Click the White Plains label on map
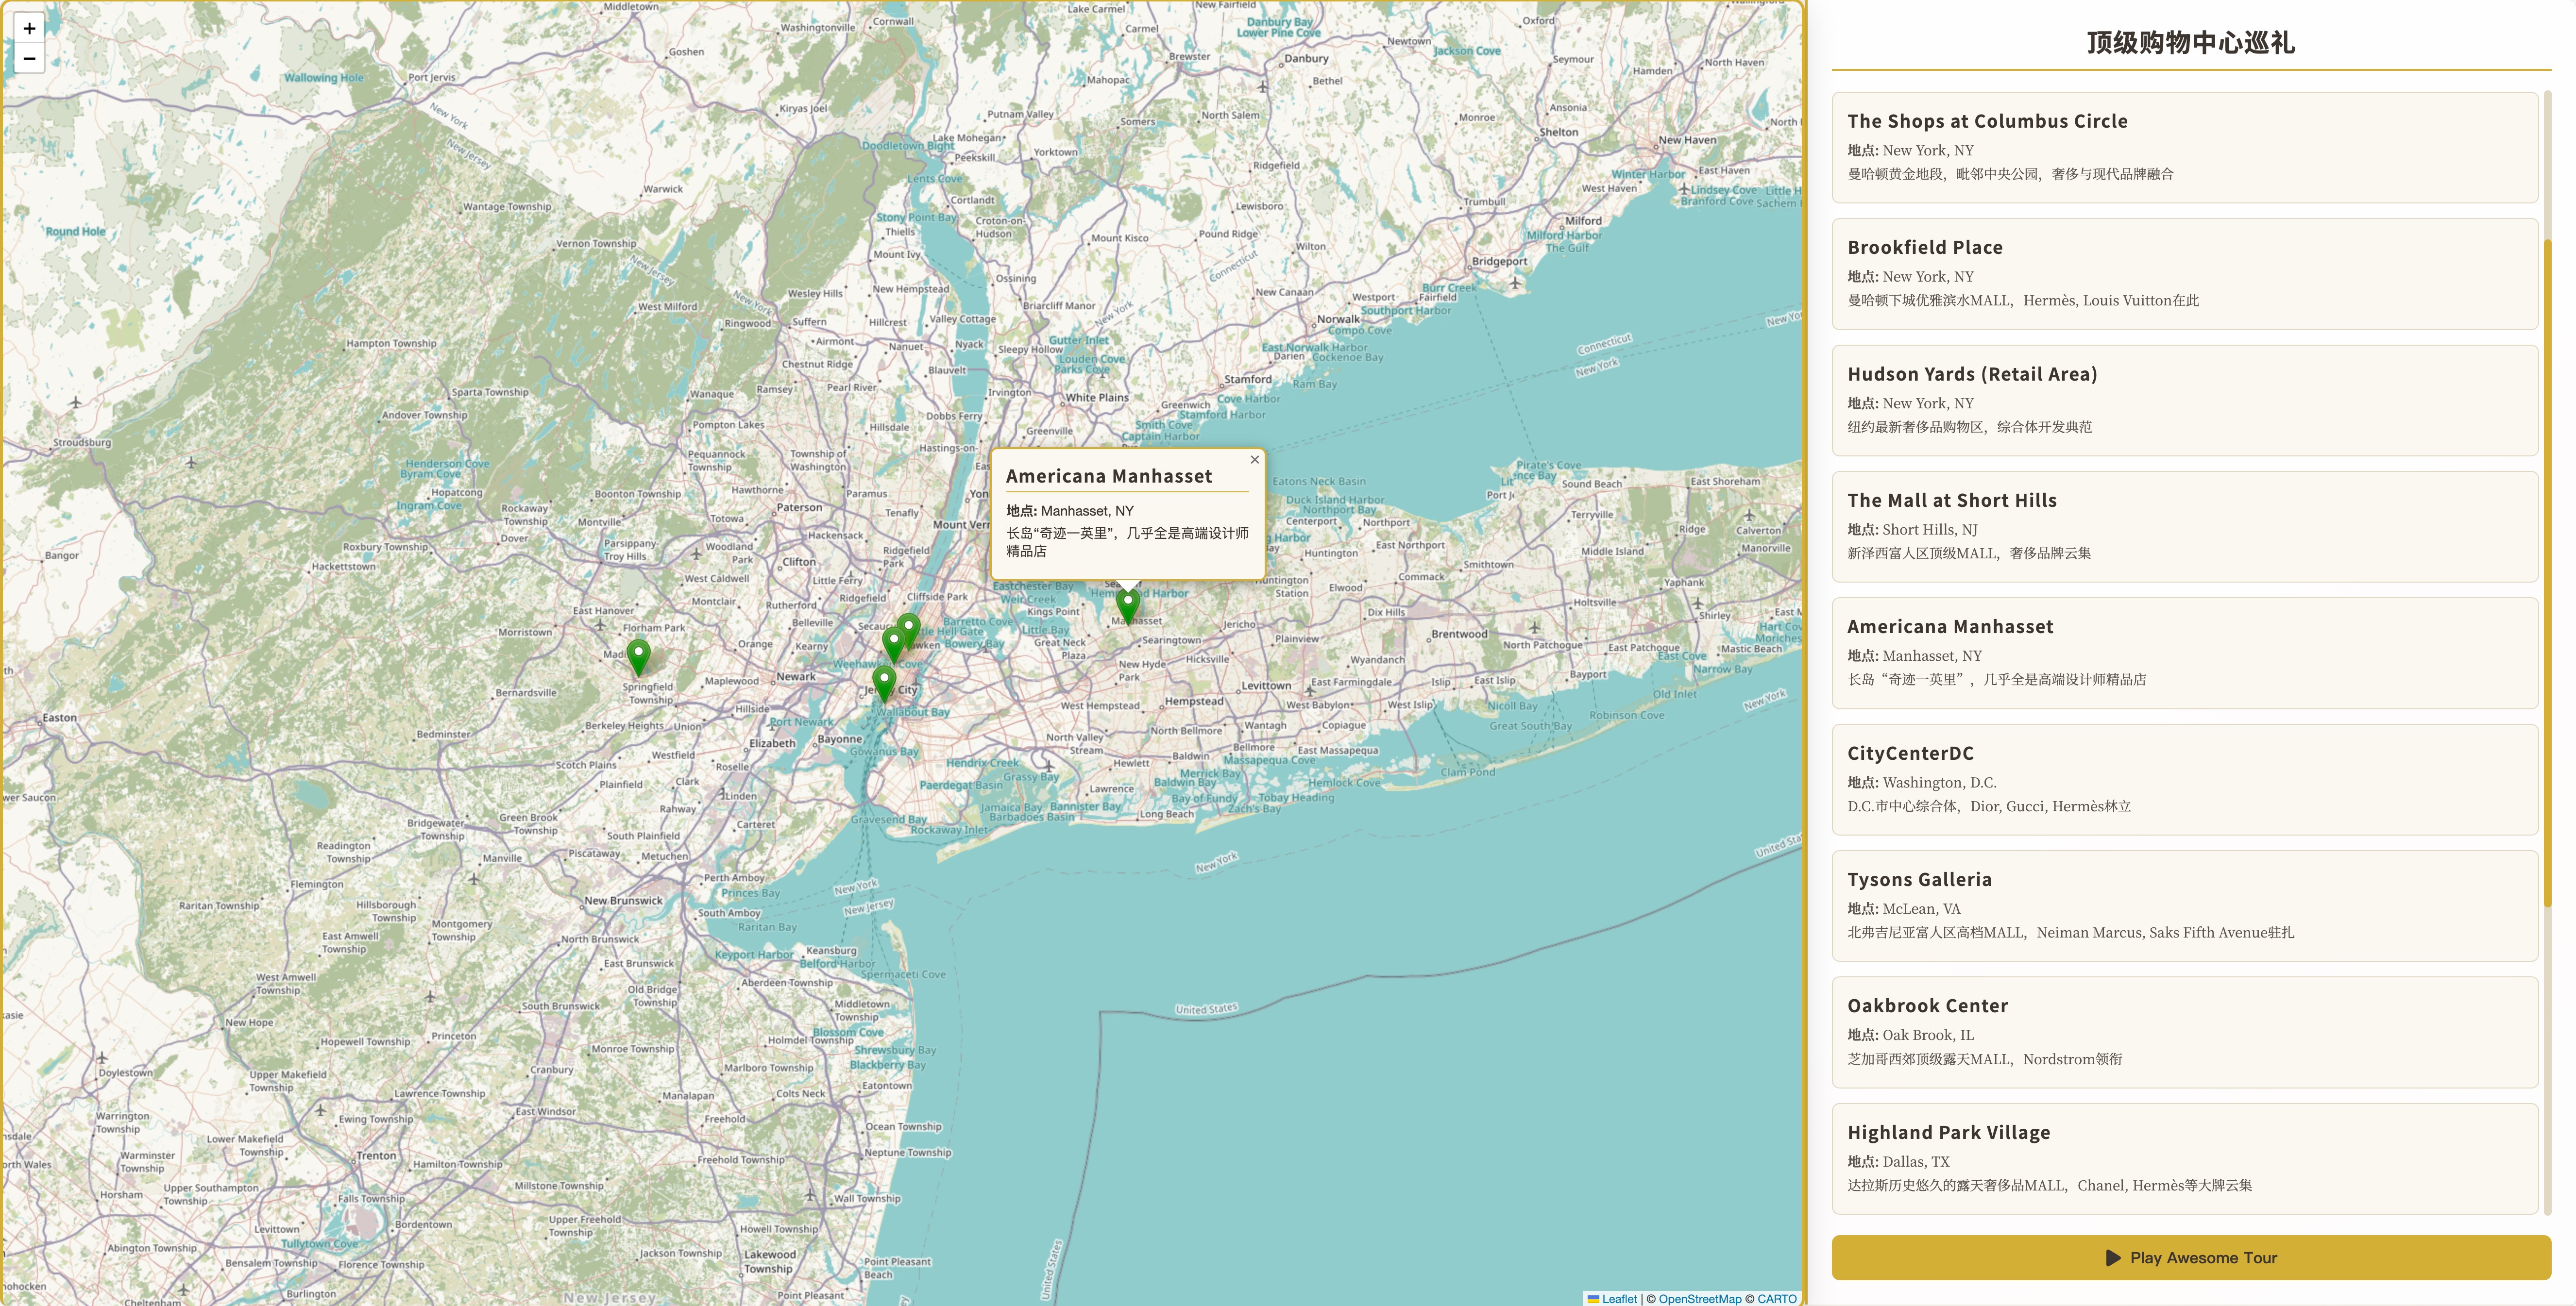Image resolution: width=2576 pixels, height=1306 pixels. coord(1097,398)
